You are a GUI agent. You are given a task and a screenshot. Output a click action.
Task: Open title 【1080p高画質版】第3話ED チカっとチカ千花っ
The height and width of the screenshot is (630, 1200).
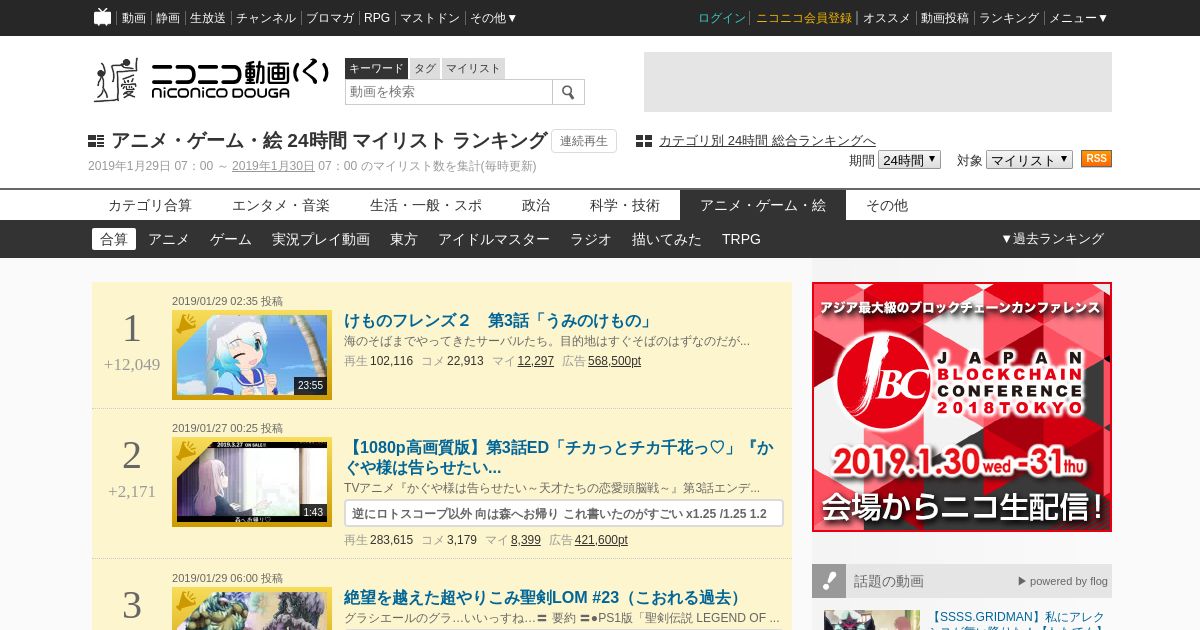click(559, 457)
